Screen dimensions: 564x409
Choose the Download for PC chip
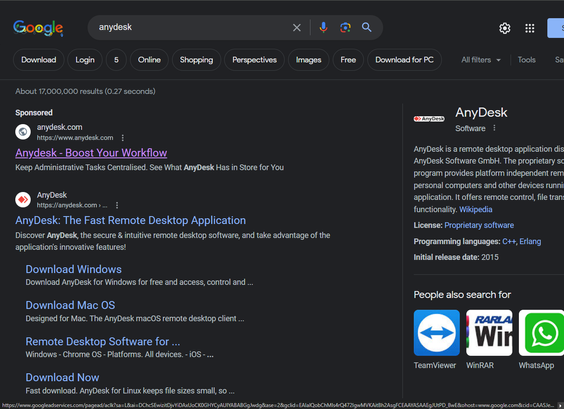click(404, 60)
